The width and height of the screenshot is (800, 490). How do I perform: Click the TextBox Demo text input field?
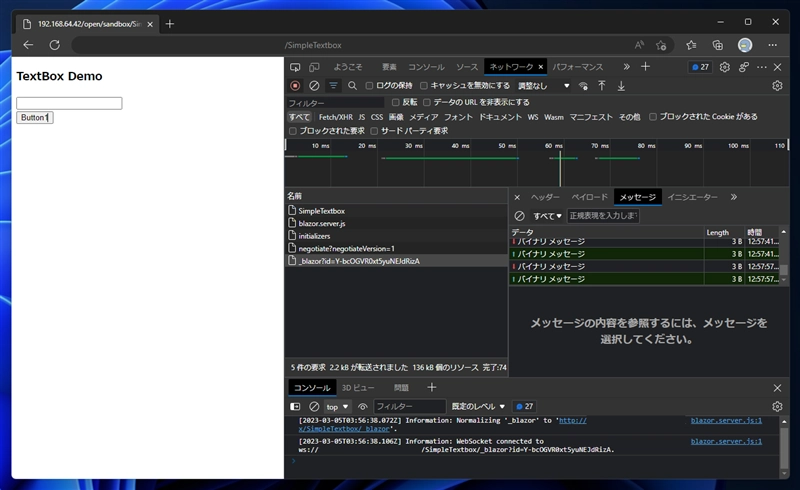[69, 103]
